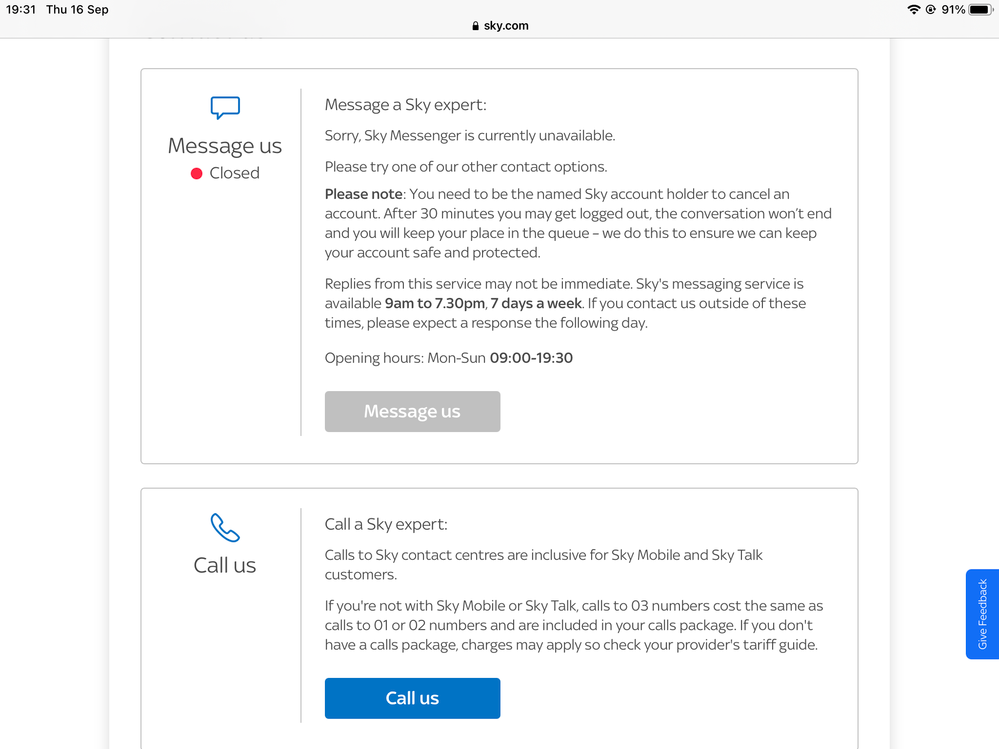This screenshot has height=749, width=999.
Task: Click the 'Message a Sky expert:' heading
Action: [405, 105]
